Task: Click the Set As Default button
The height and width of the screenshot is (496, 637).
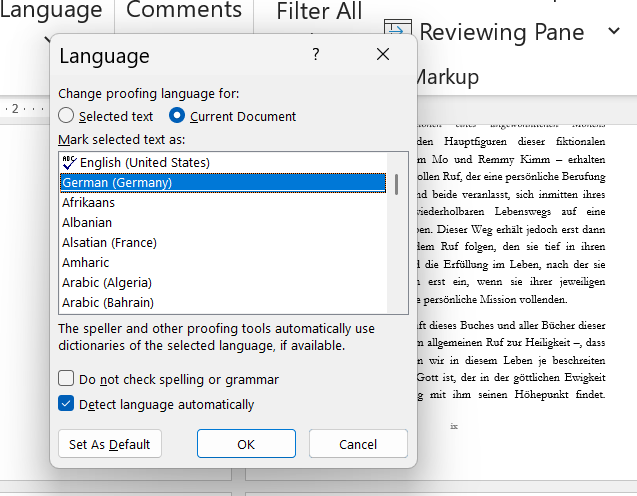Action: click(x=110, y=444)
